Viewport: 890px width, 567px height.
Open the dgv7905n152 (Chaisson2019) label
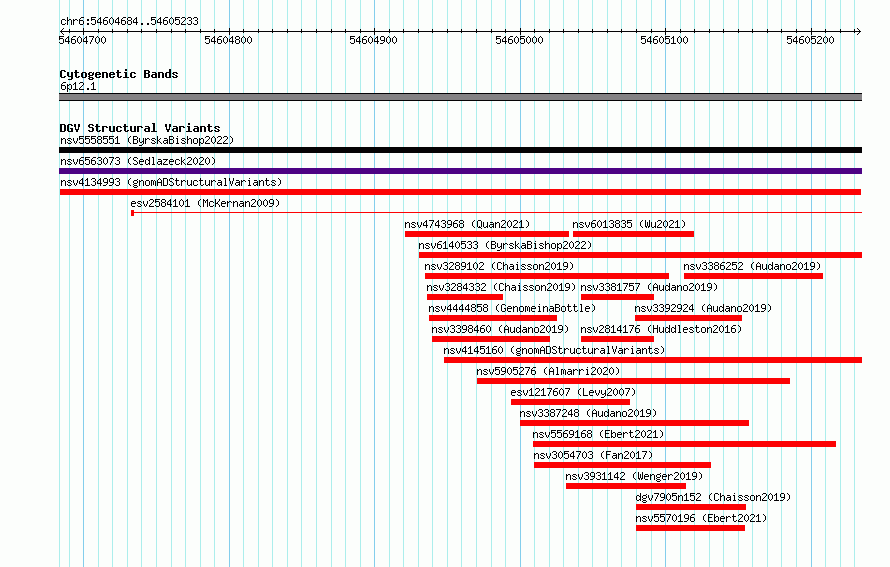pos(713,497)
